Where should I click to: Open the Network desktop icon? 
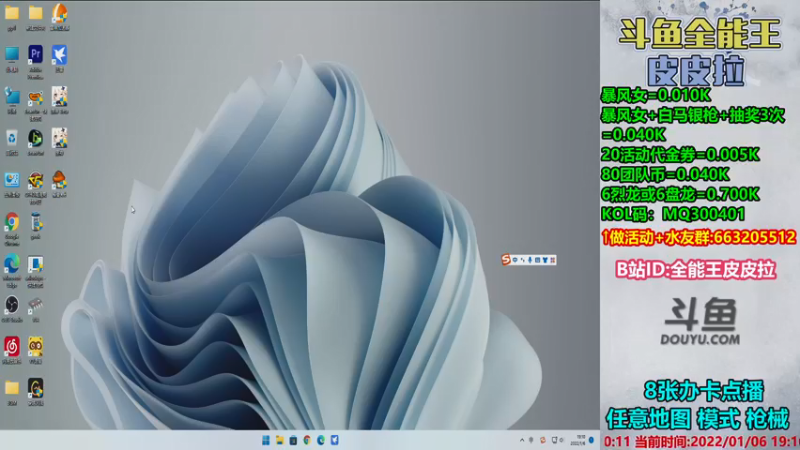(x=12, y=96)
